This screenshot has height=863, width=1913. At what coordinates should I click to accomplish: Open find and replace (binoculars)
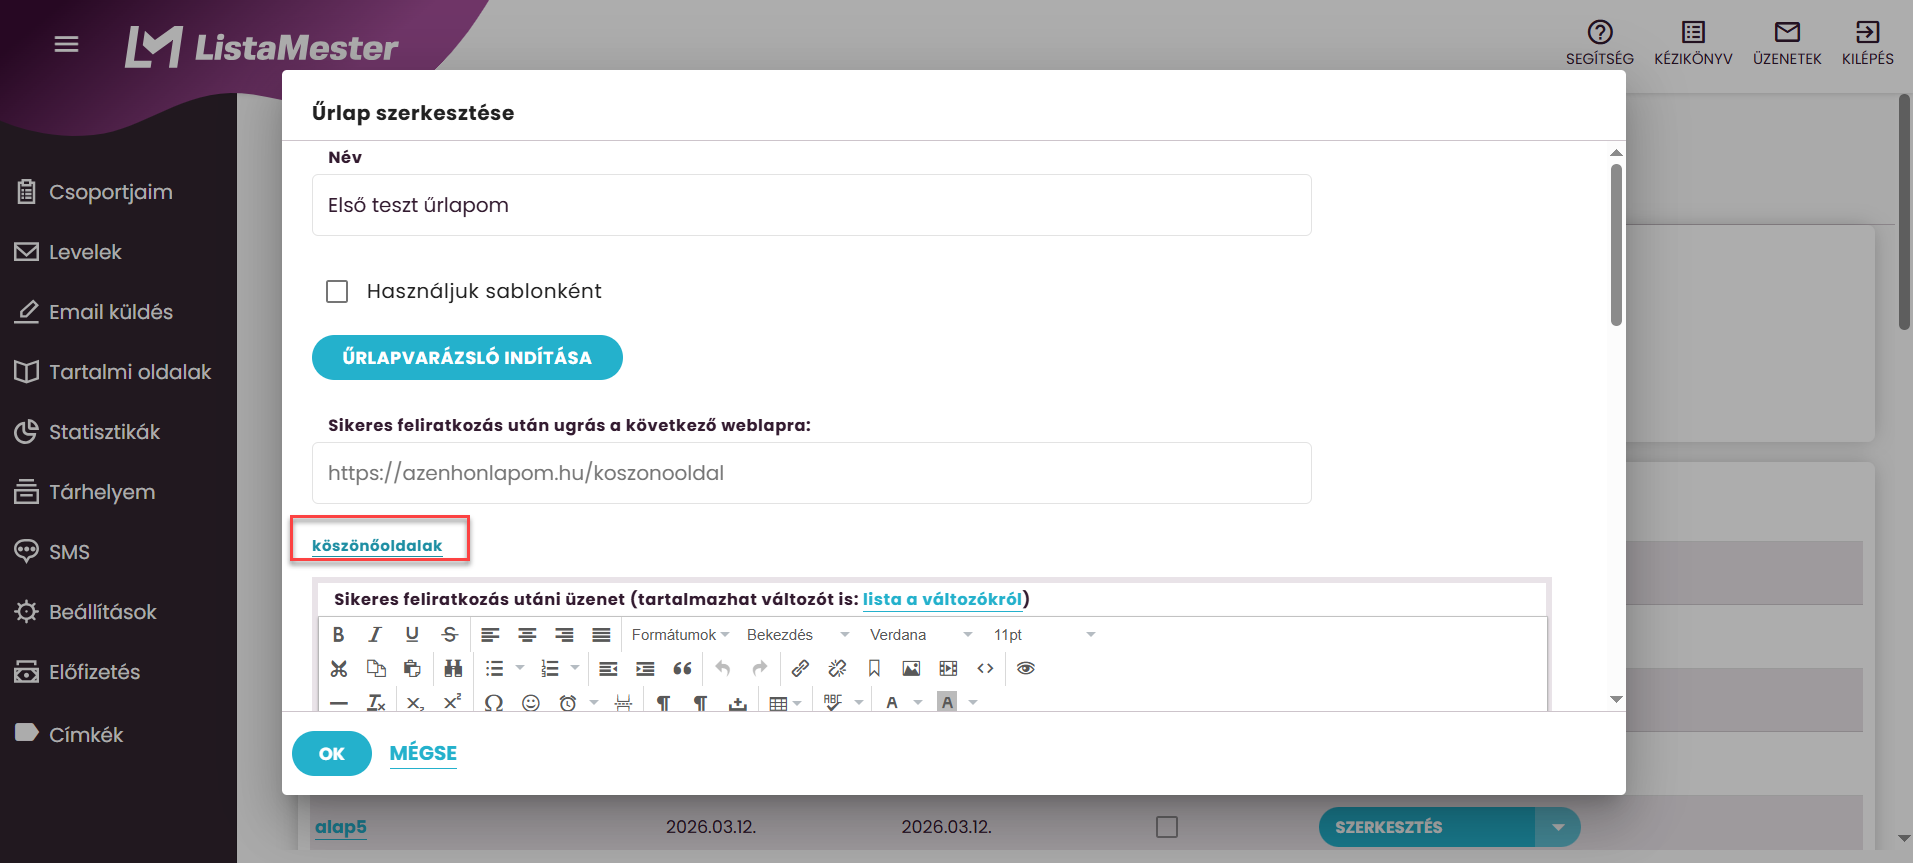point(453,669)
